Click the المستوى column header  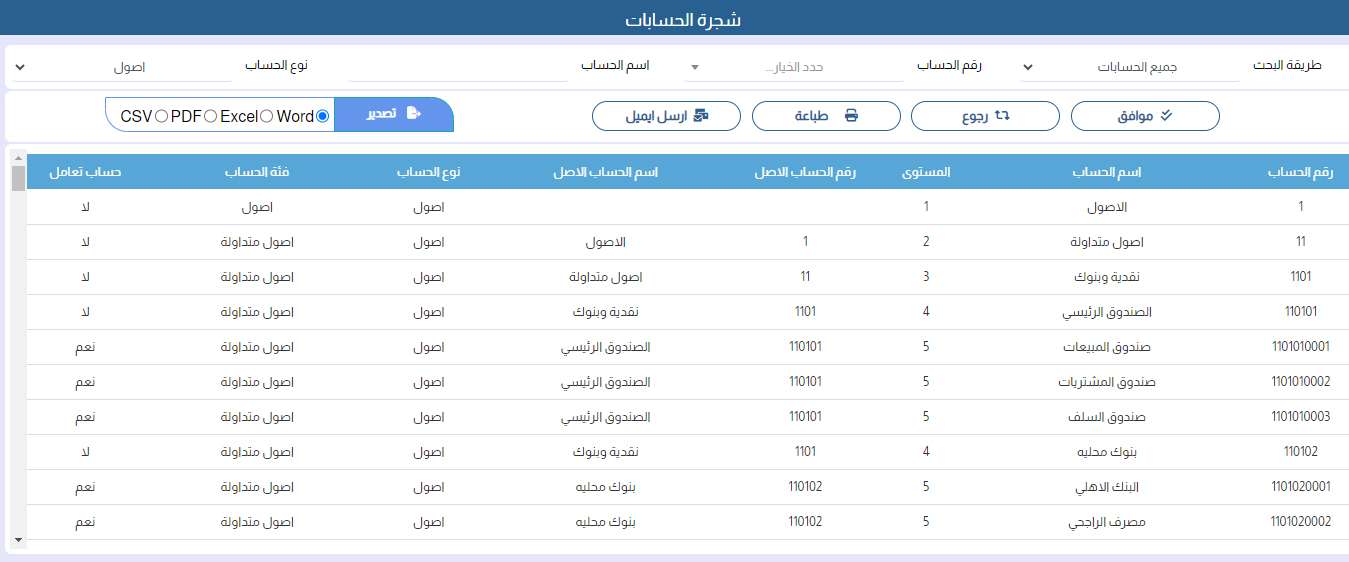tap(926, 172)
